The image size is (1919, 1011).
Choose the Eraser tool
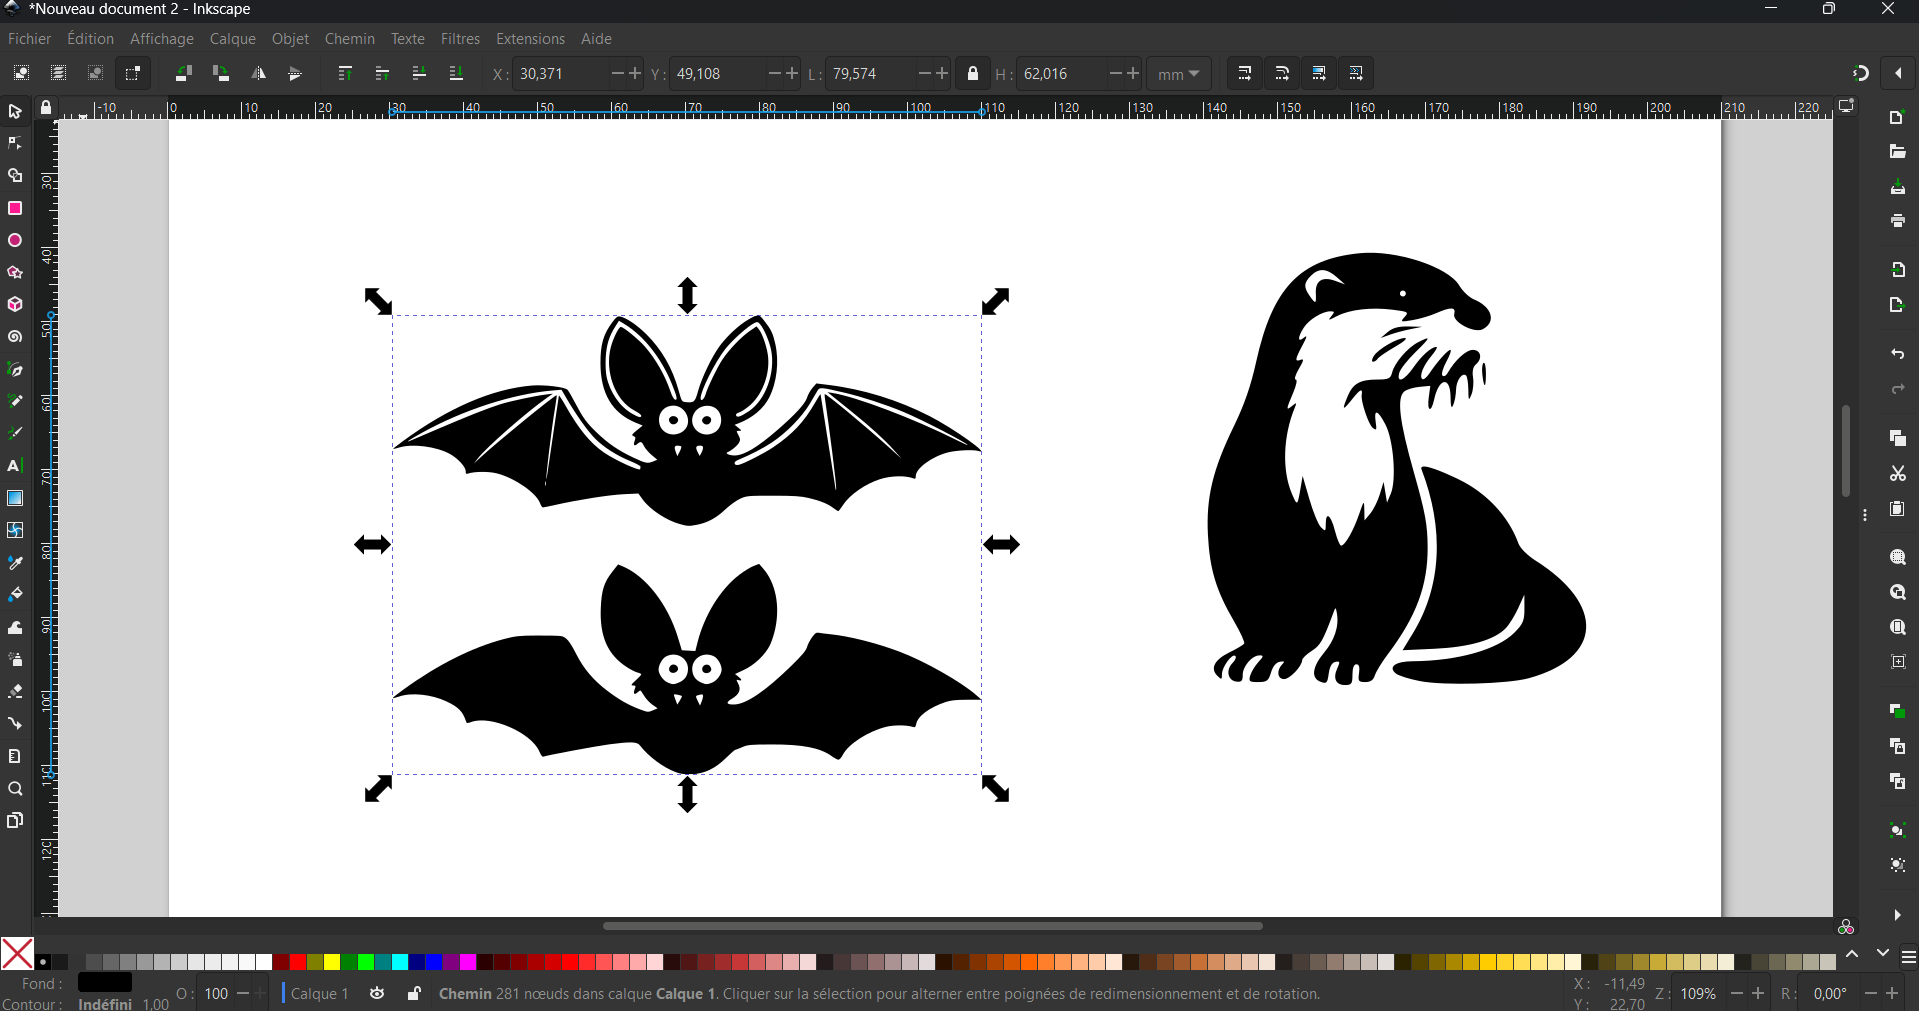click(x=15, y=692)
